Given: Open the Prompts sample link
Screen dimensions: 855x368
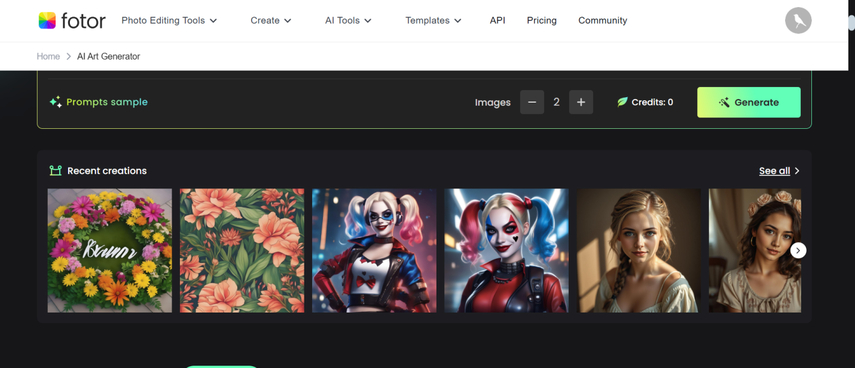Looking at the screenshot, I should (107, 102).
